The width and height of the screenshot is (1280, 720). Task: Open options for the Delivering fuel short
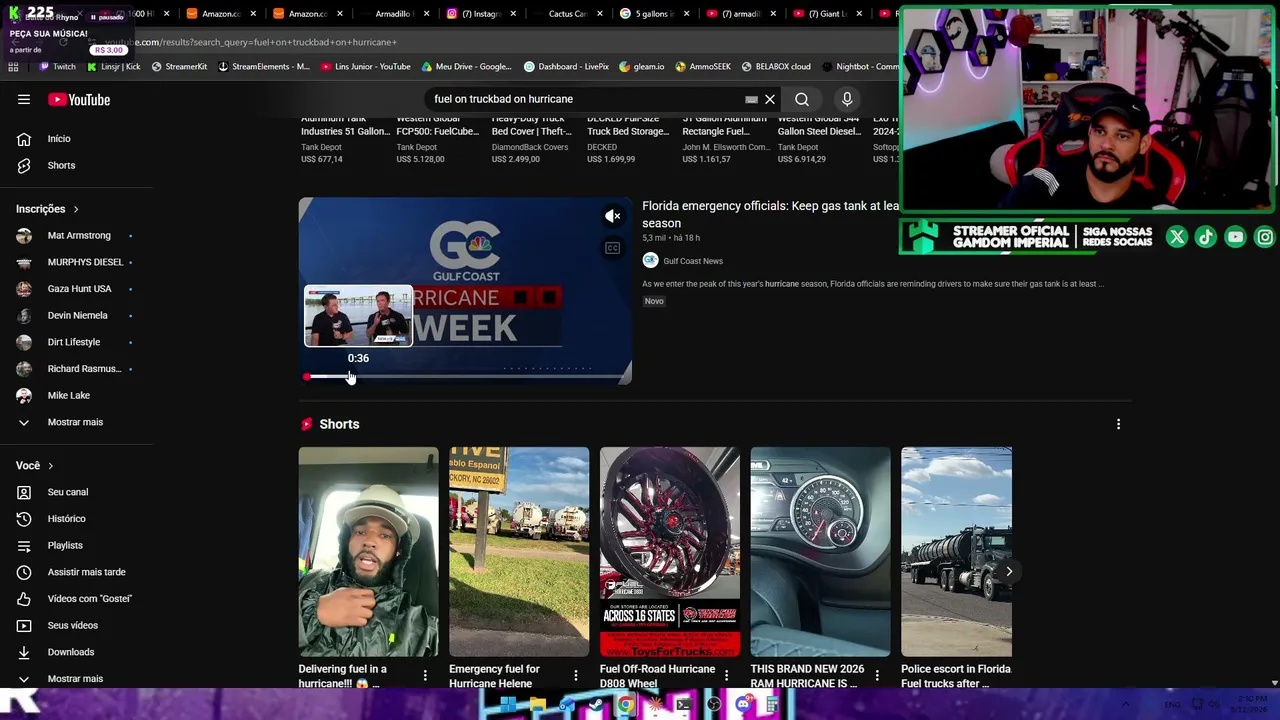click(x=425, y=676)
